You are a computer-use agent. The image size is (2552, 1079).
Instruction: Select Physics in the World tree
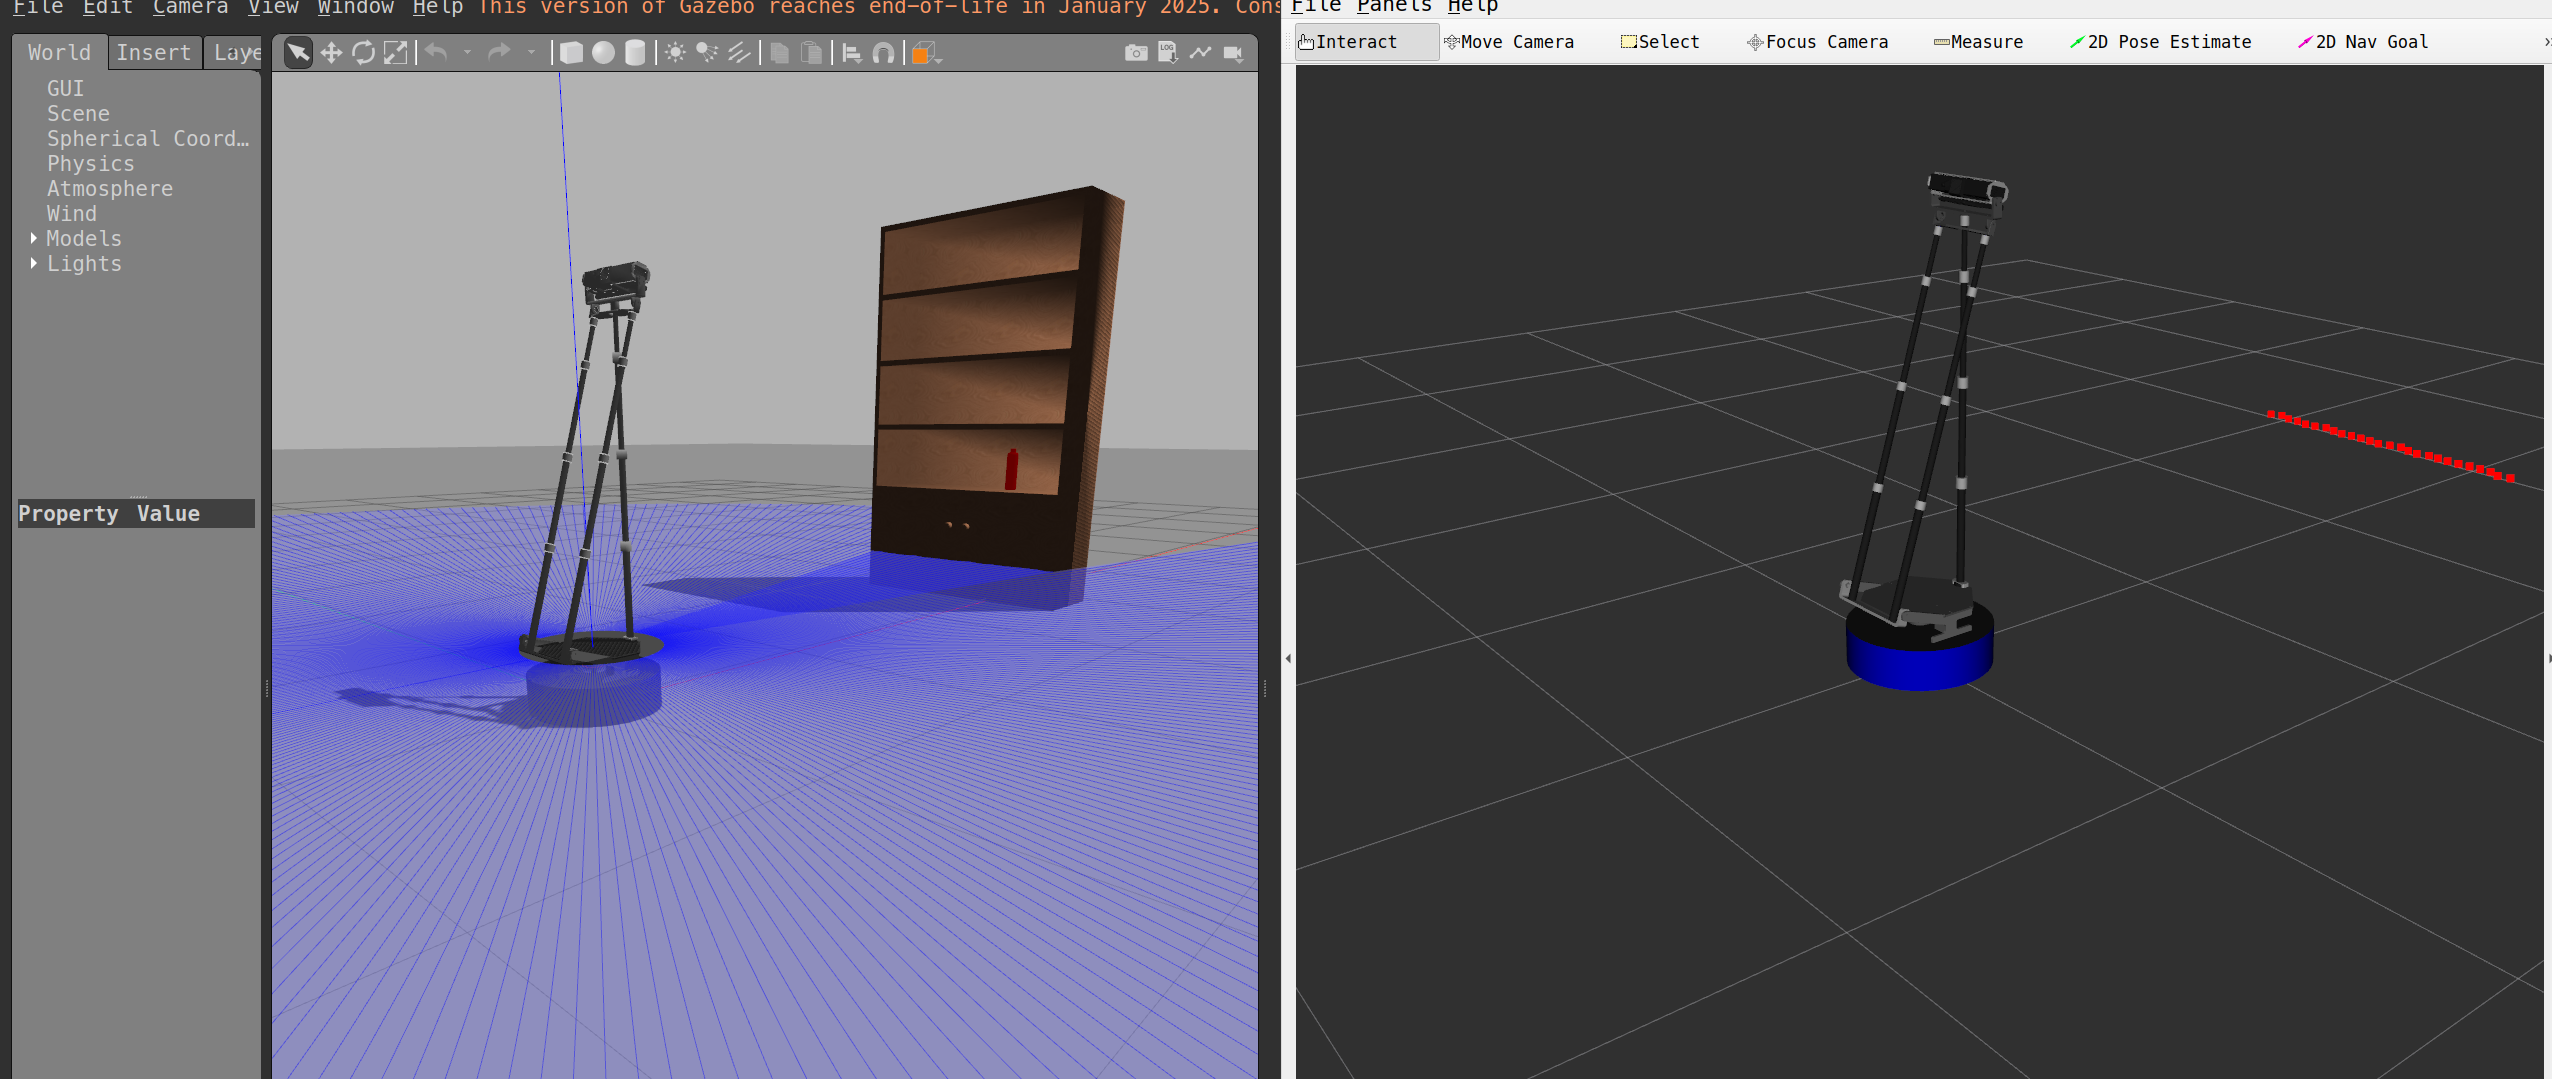[x=90, y=163]
